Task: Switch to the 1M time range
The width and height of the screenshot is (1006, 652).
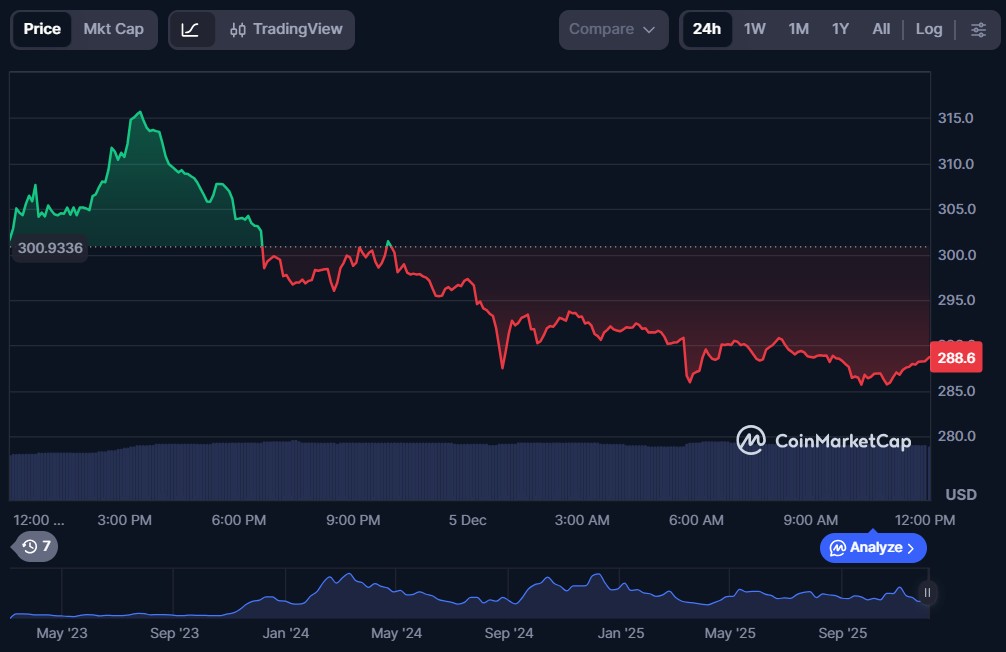Action: 798,30
